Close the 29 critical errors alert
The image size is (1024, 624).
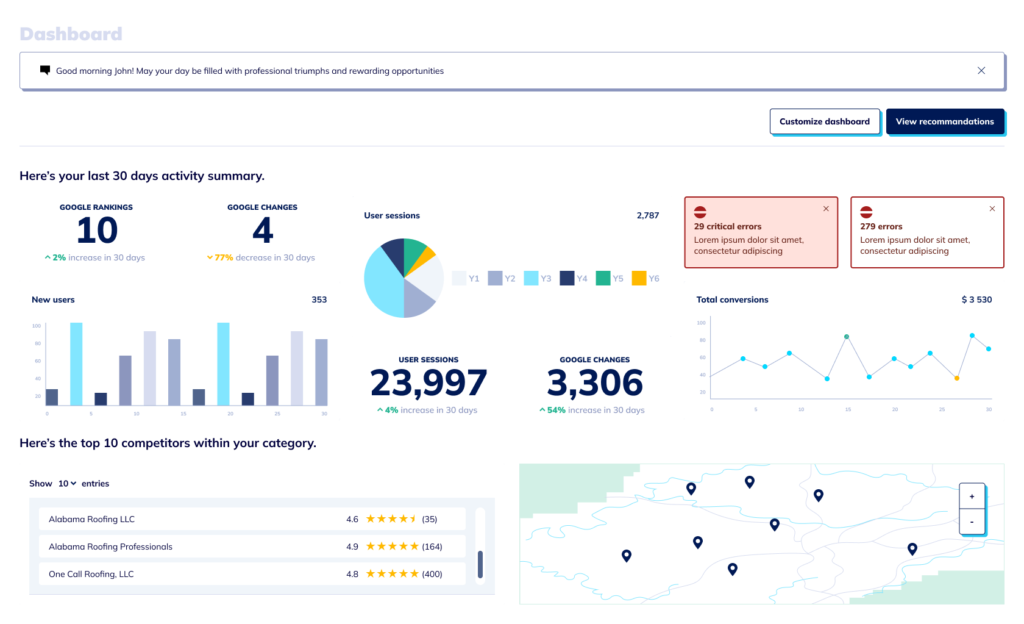pos(825,209)
